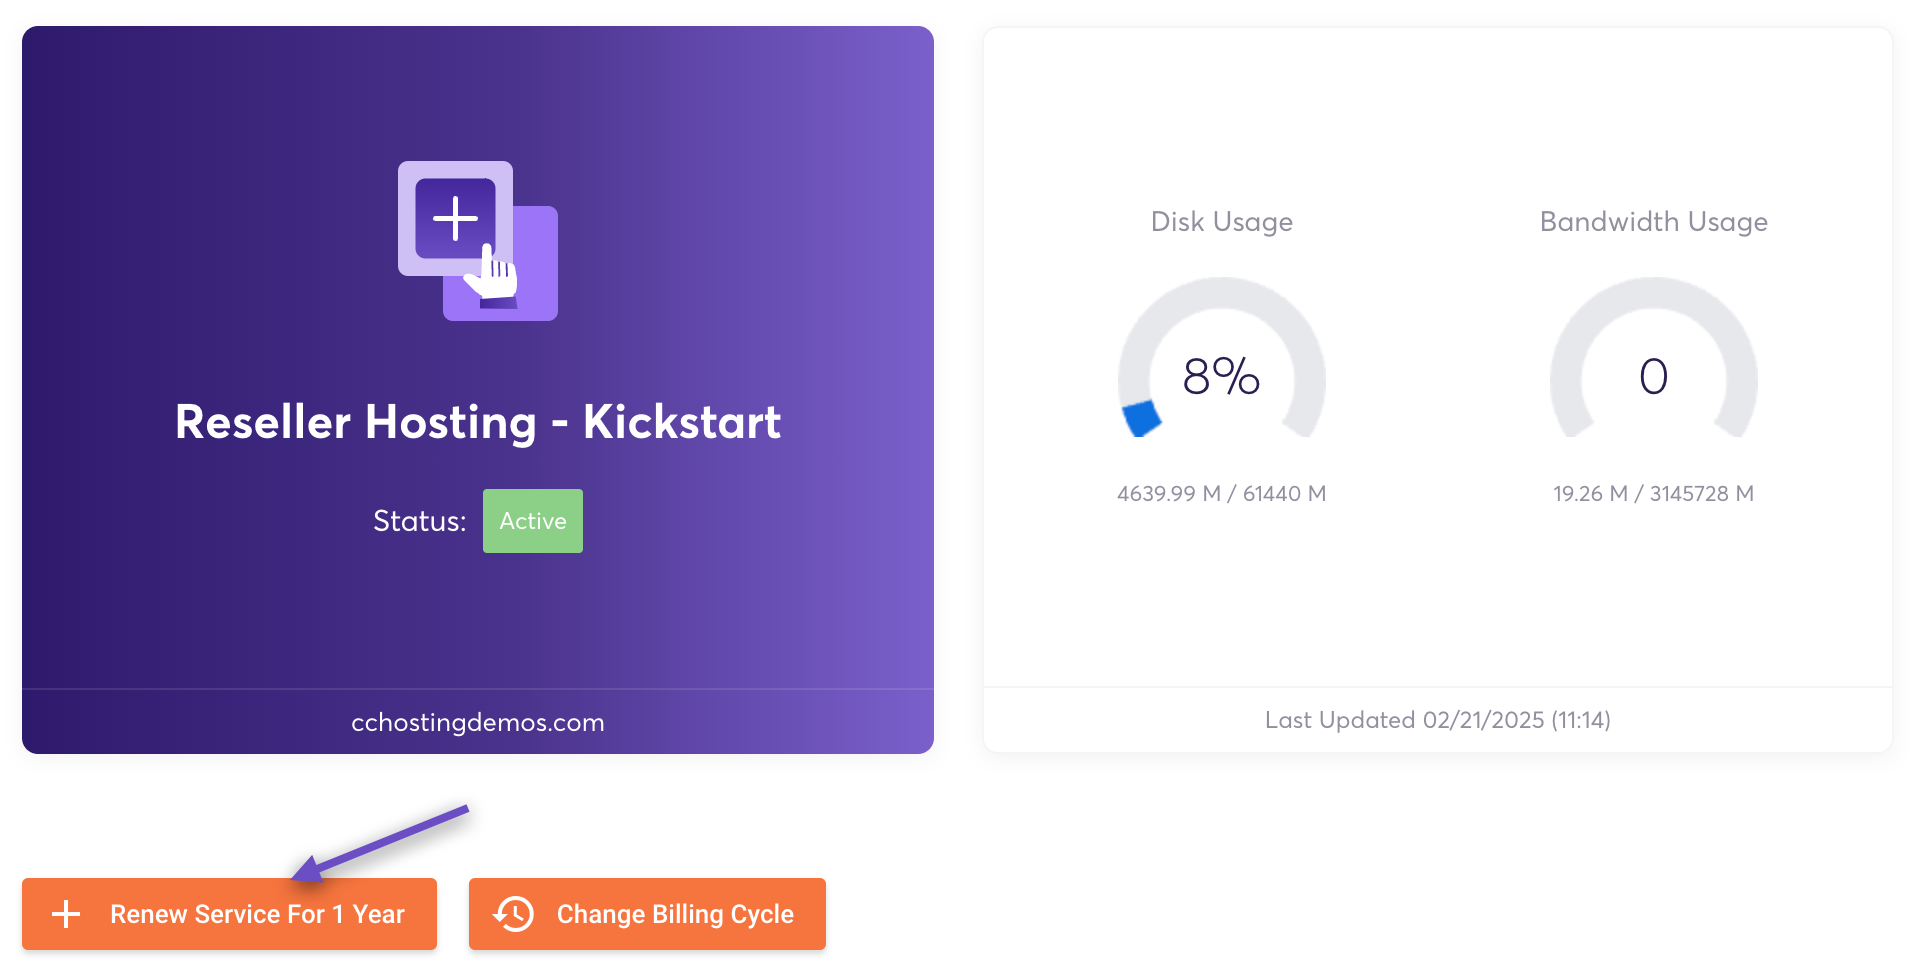Click the history clock icon on Change Billing Cycle
This screenshot has height=976, width=1912.
coord(514,914)
